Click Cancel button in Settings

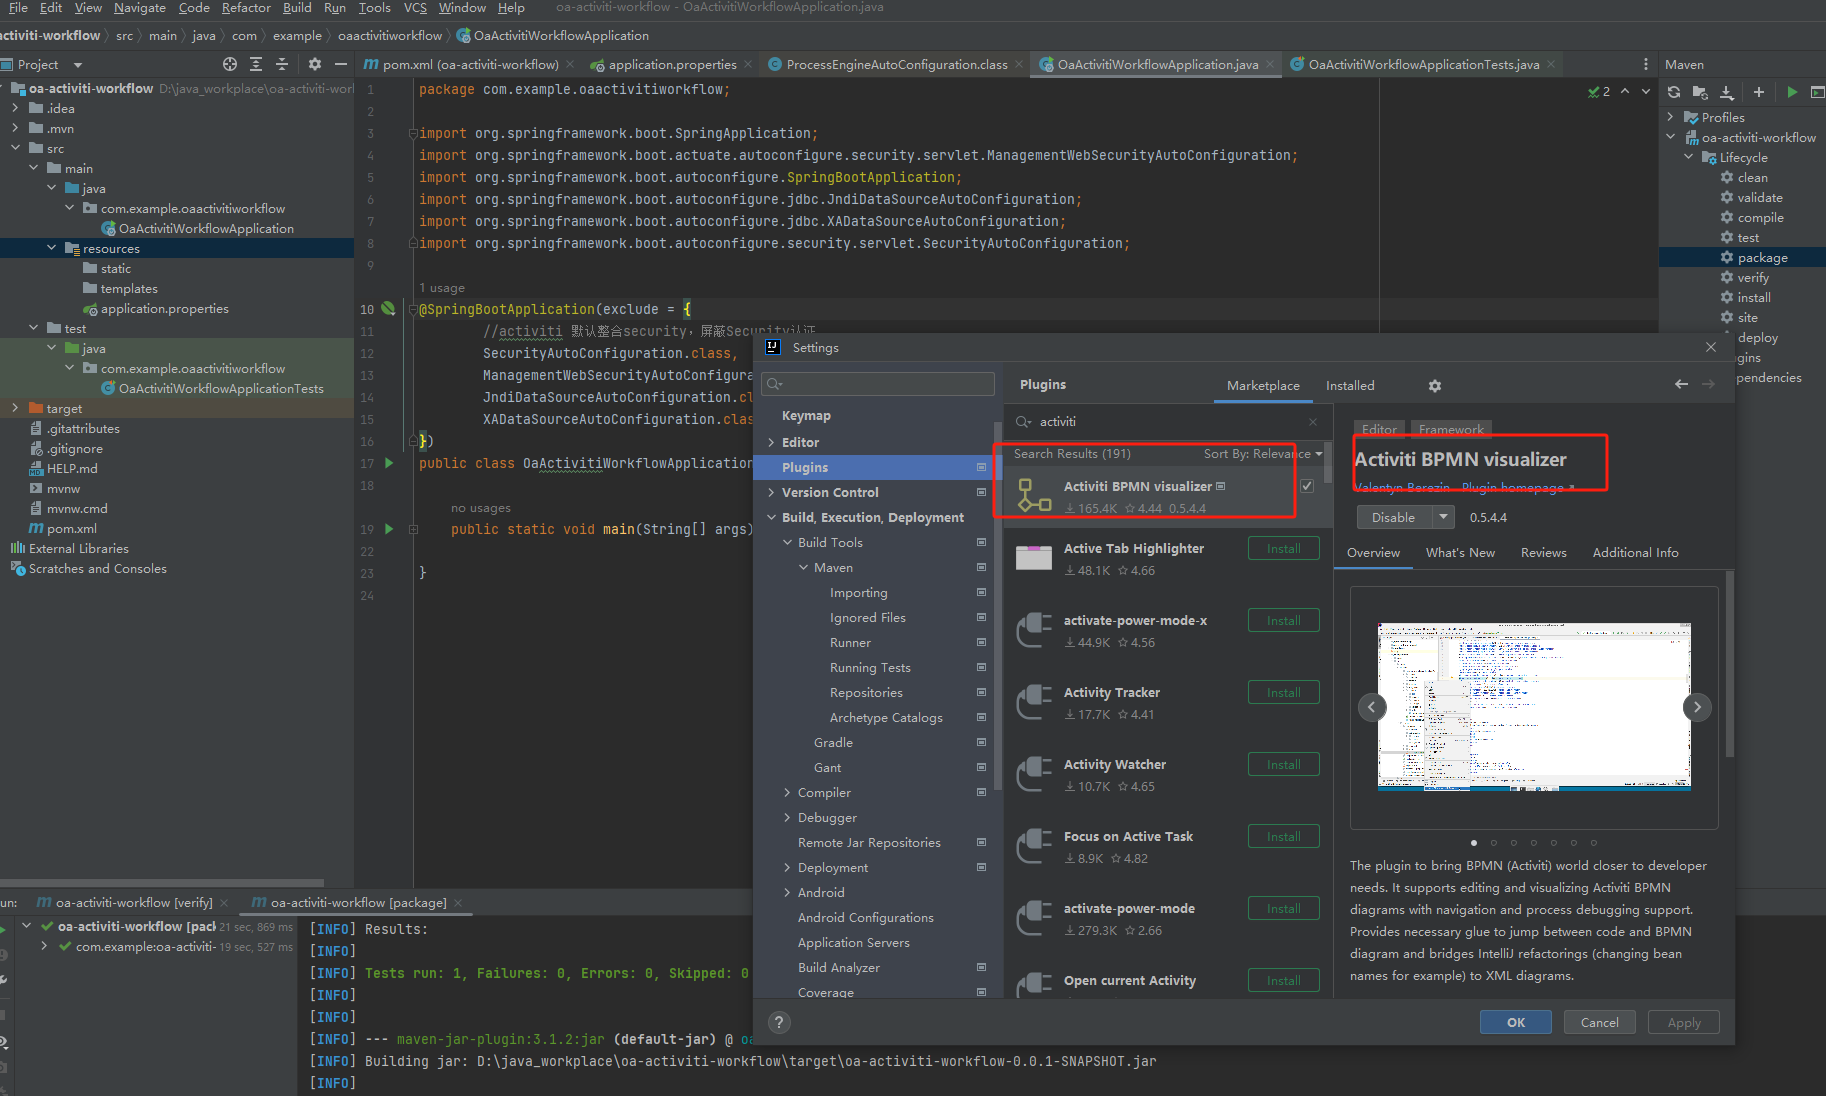pyautogui.click(x=1599, y=1022)
